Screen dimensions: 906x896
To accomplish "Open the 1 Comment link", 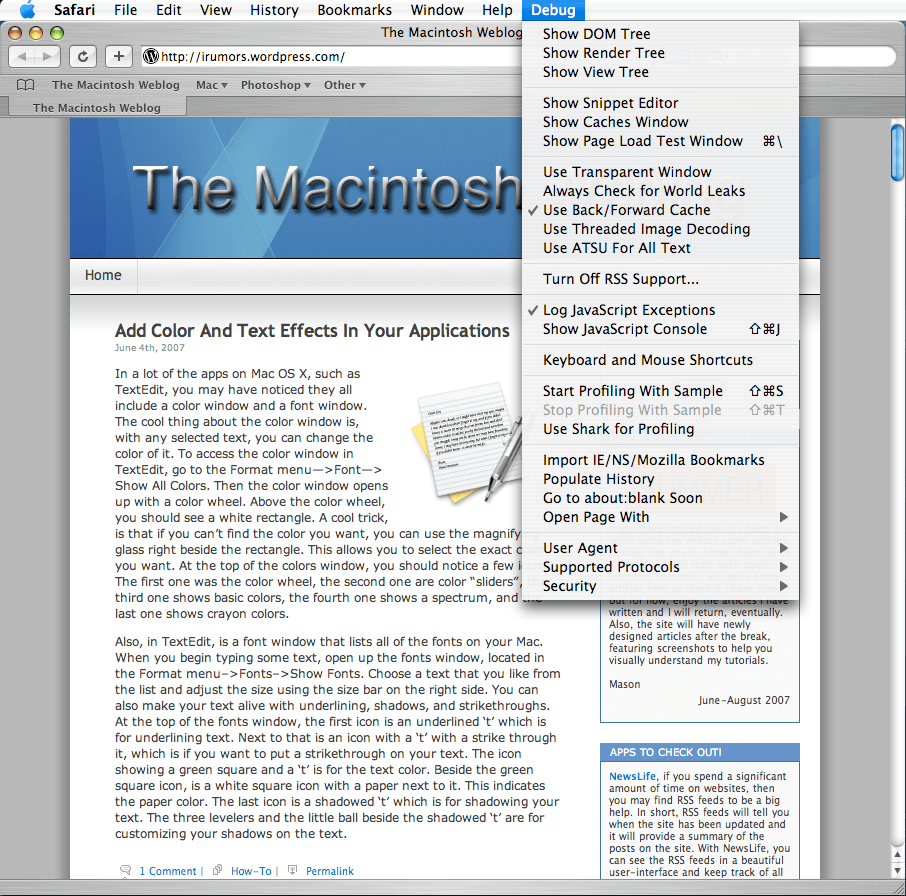I will coord(168,871).
